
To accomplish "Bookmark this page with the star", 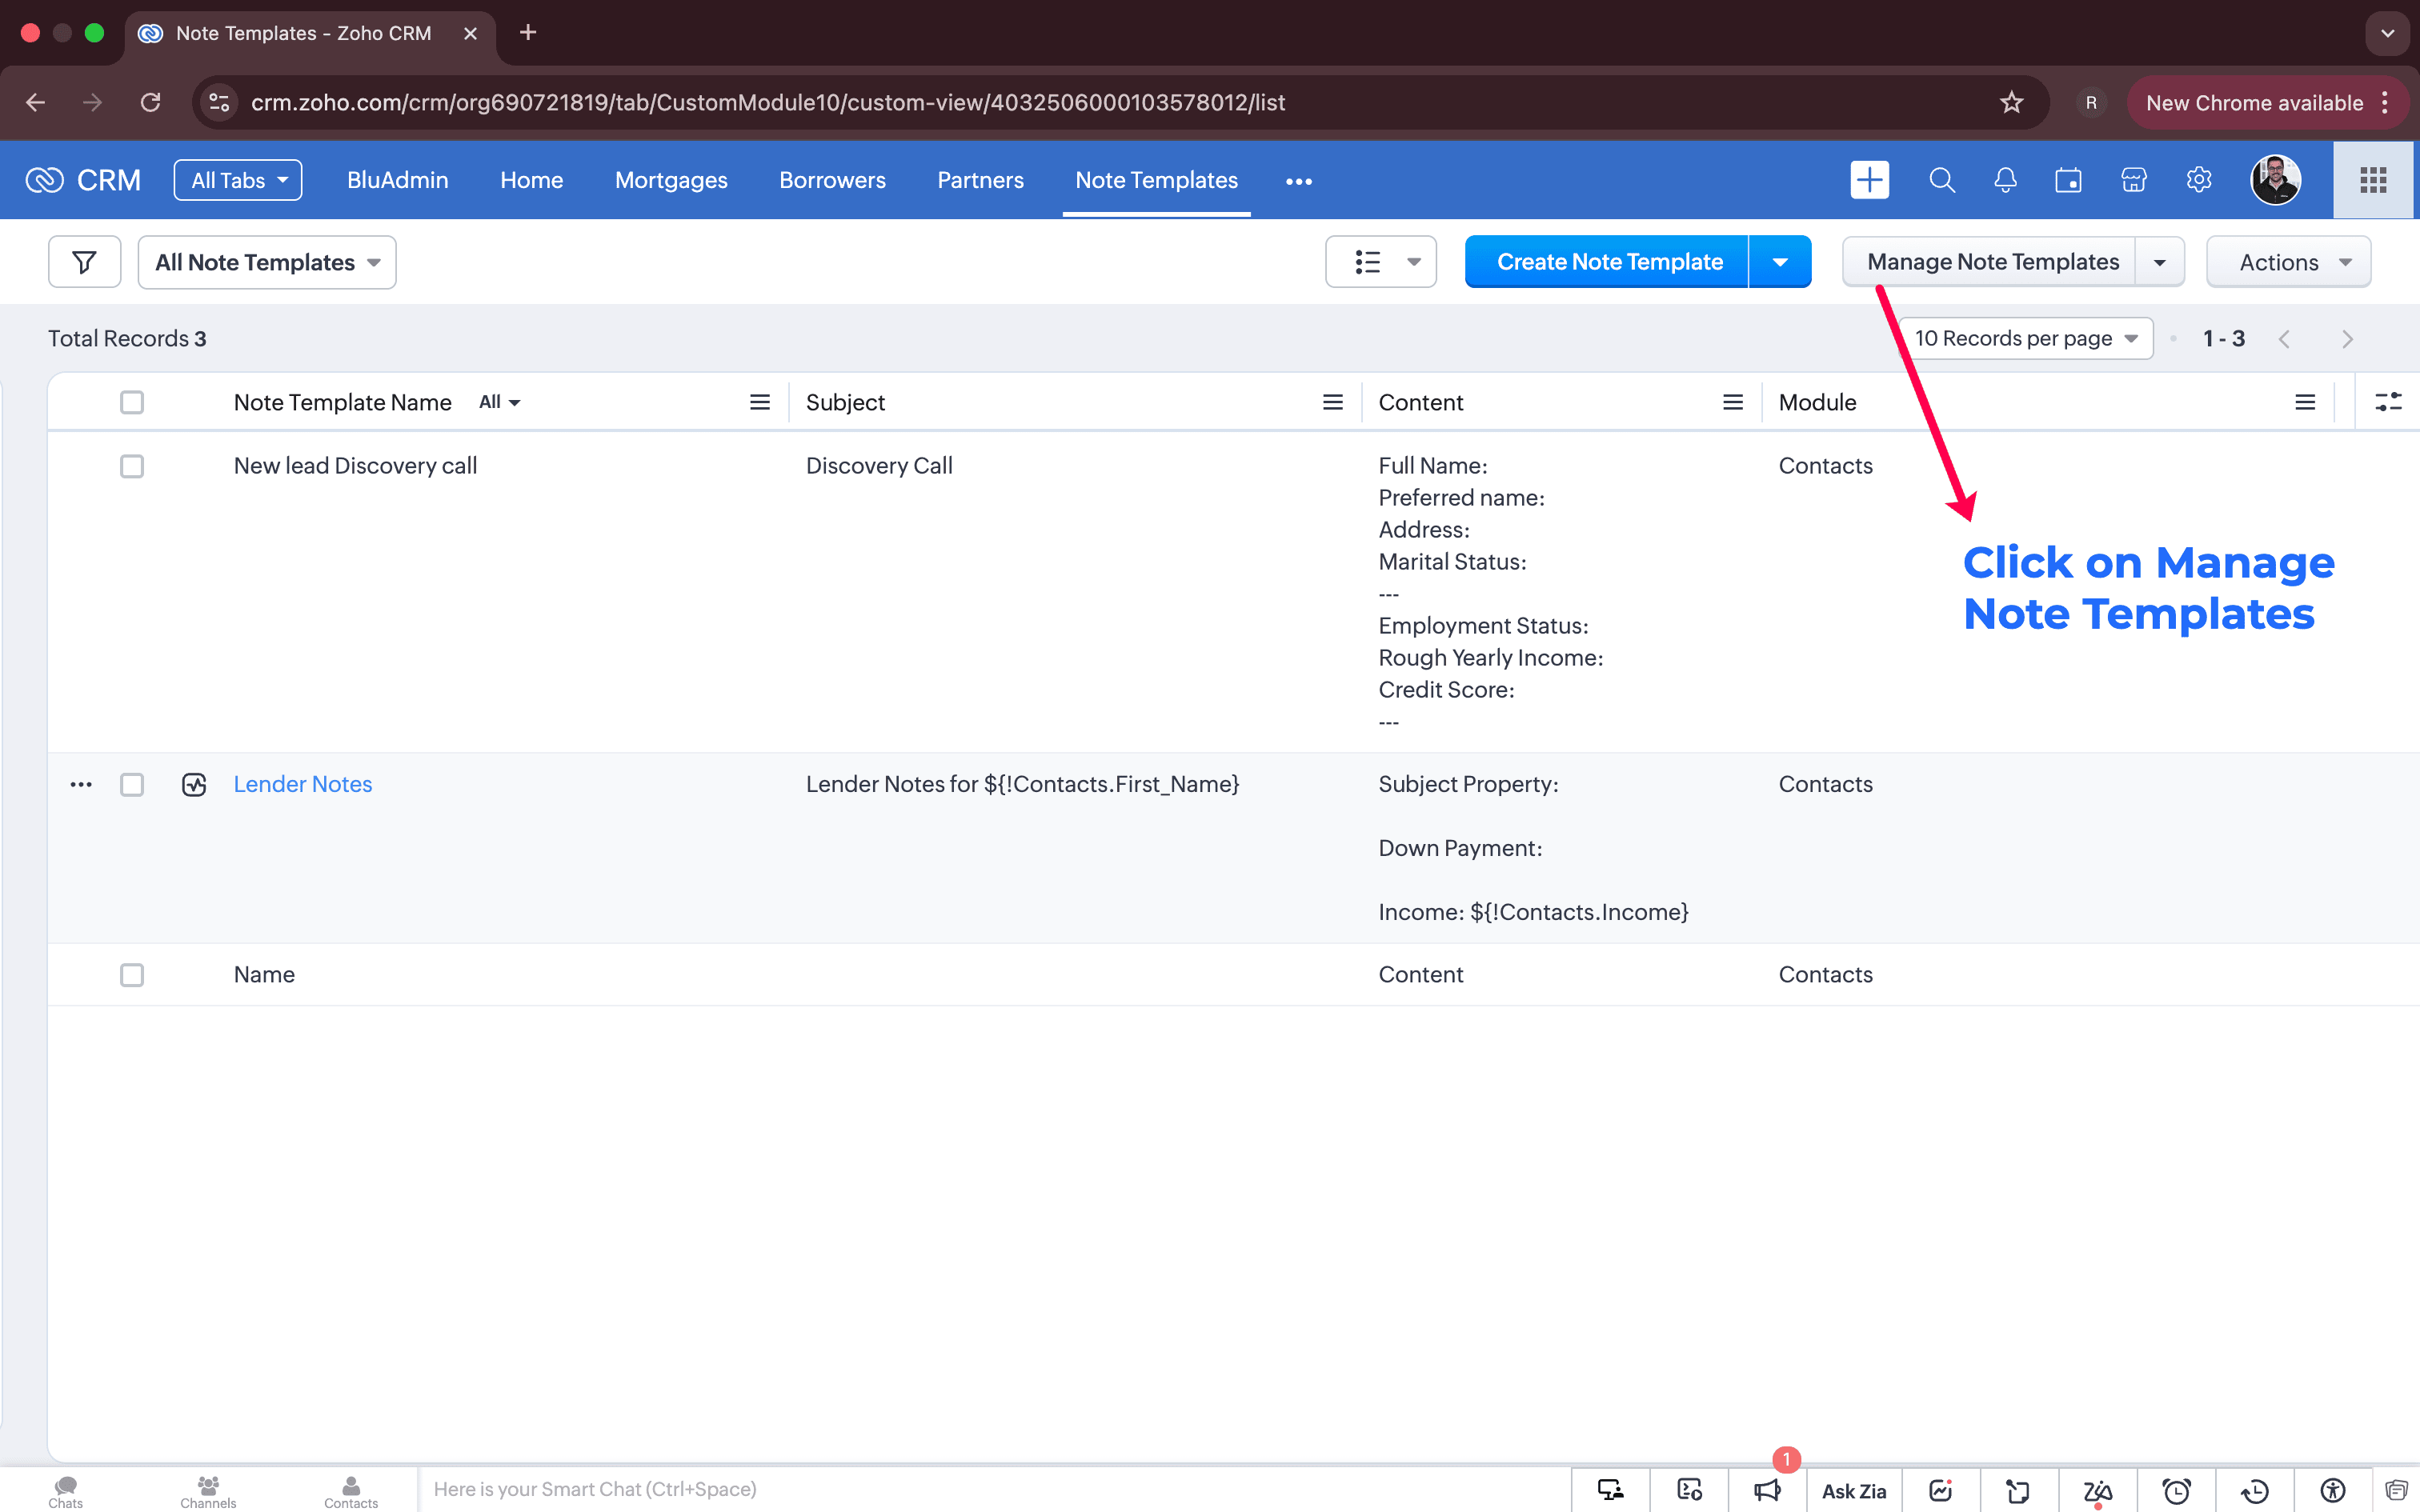I will click(x=2011, y=102).
